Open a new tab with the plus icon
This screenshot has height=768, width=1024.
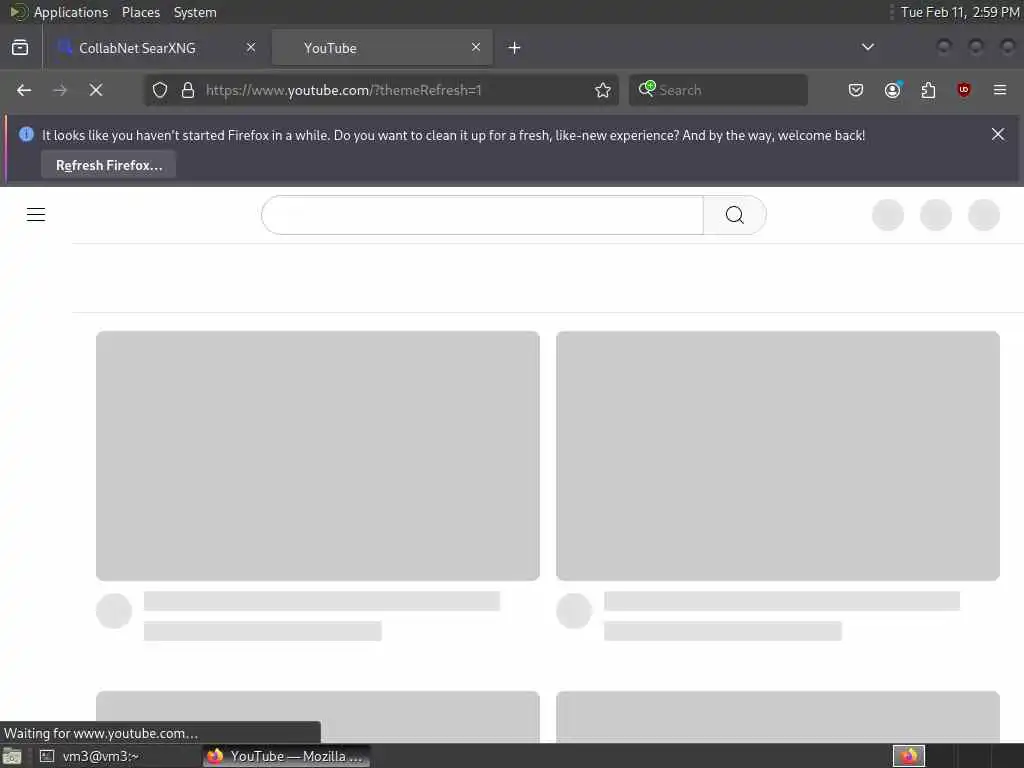point(515,48)
